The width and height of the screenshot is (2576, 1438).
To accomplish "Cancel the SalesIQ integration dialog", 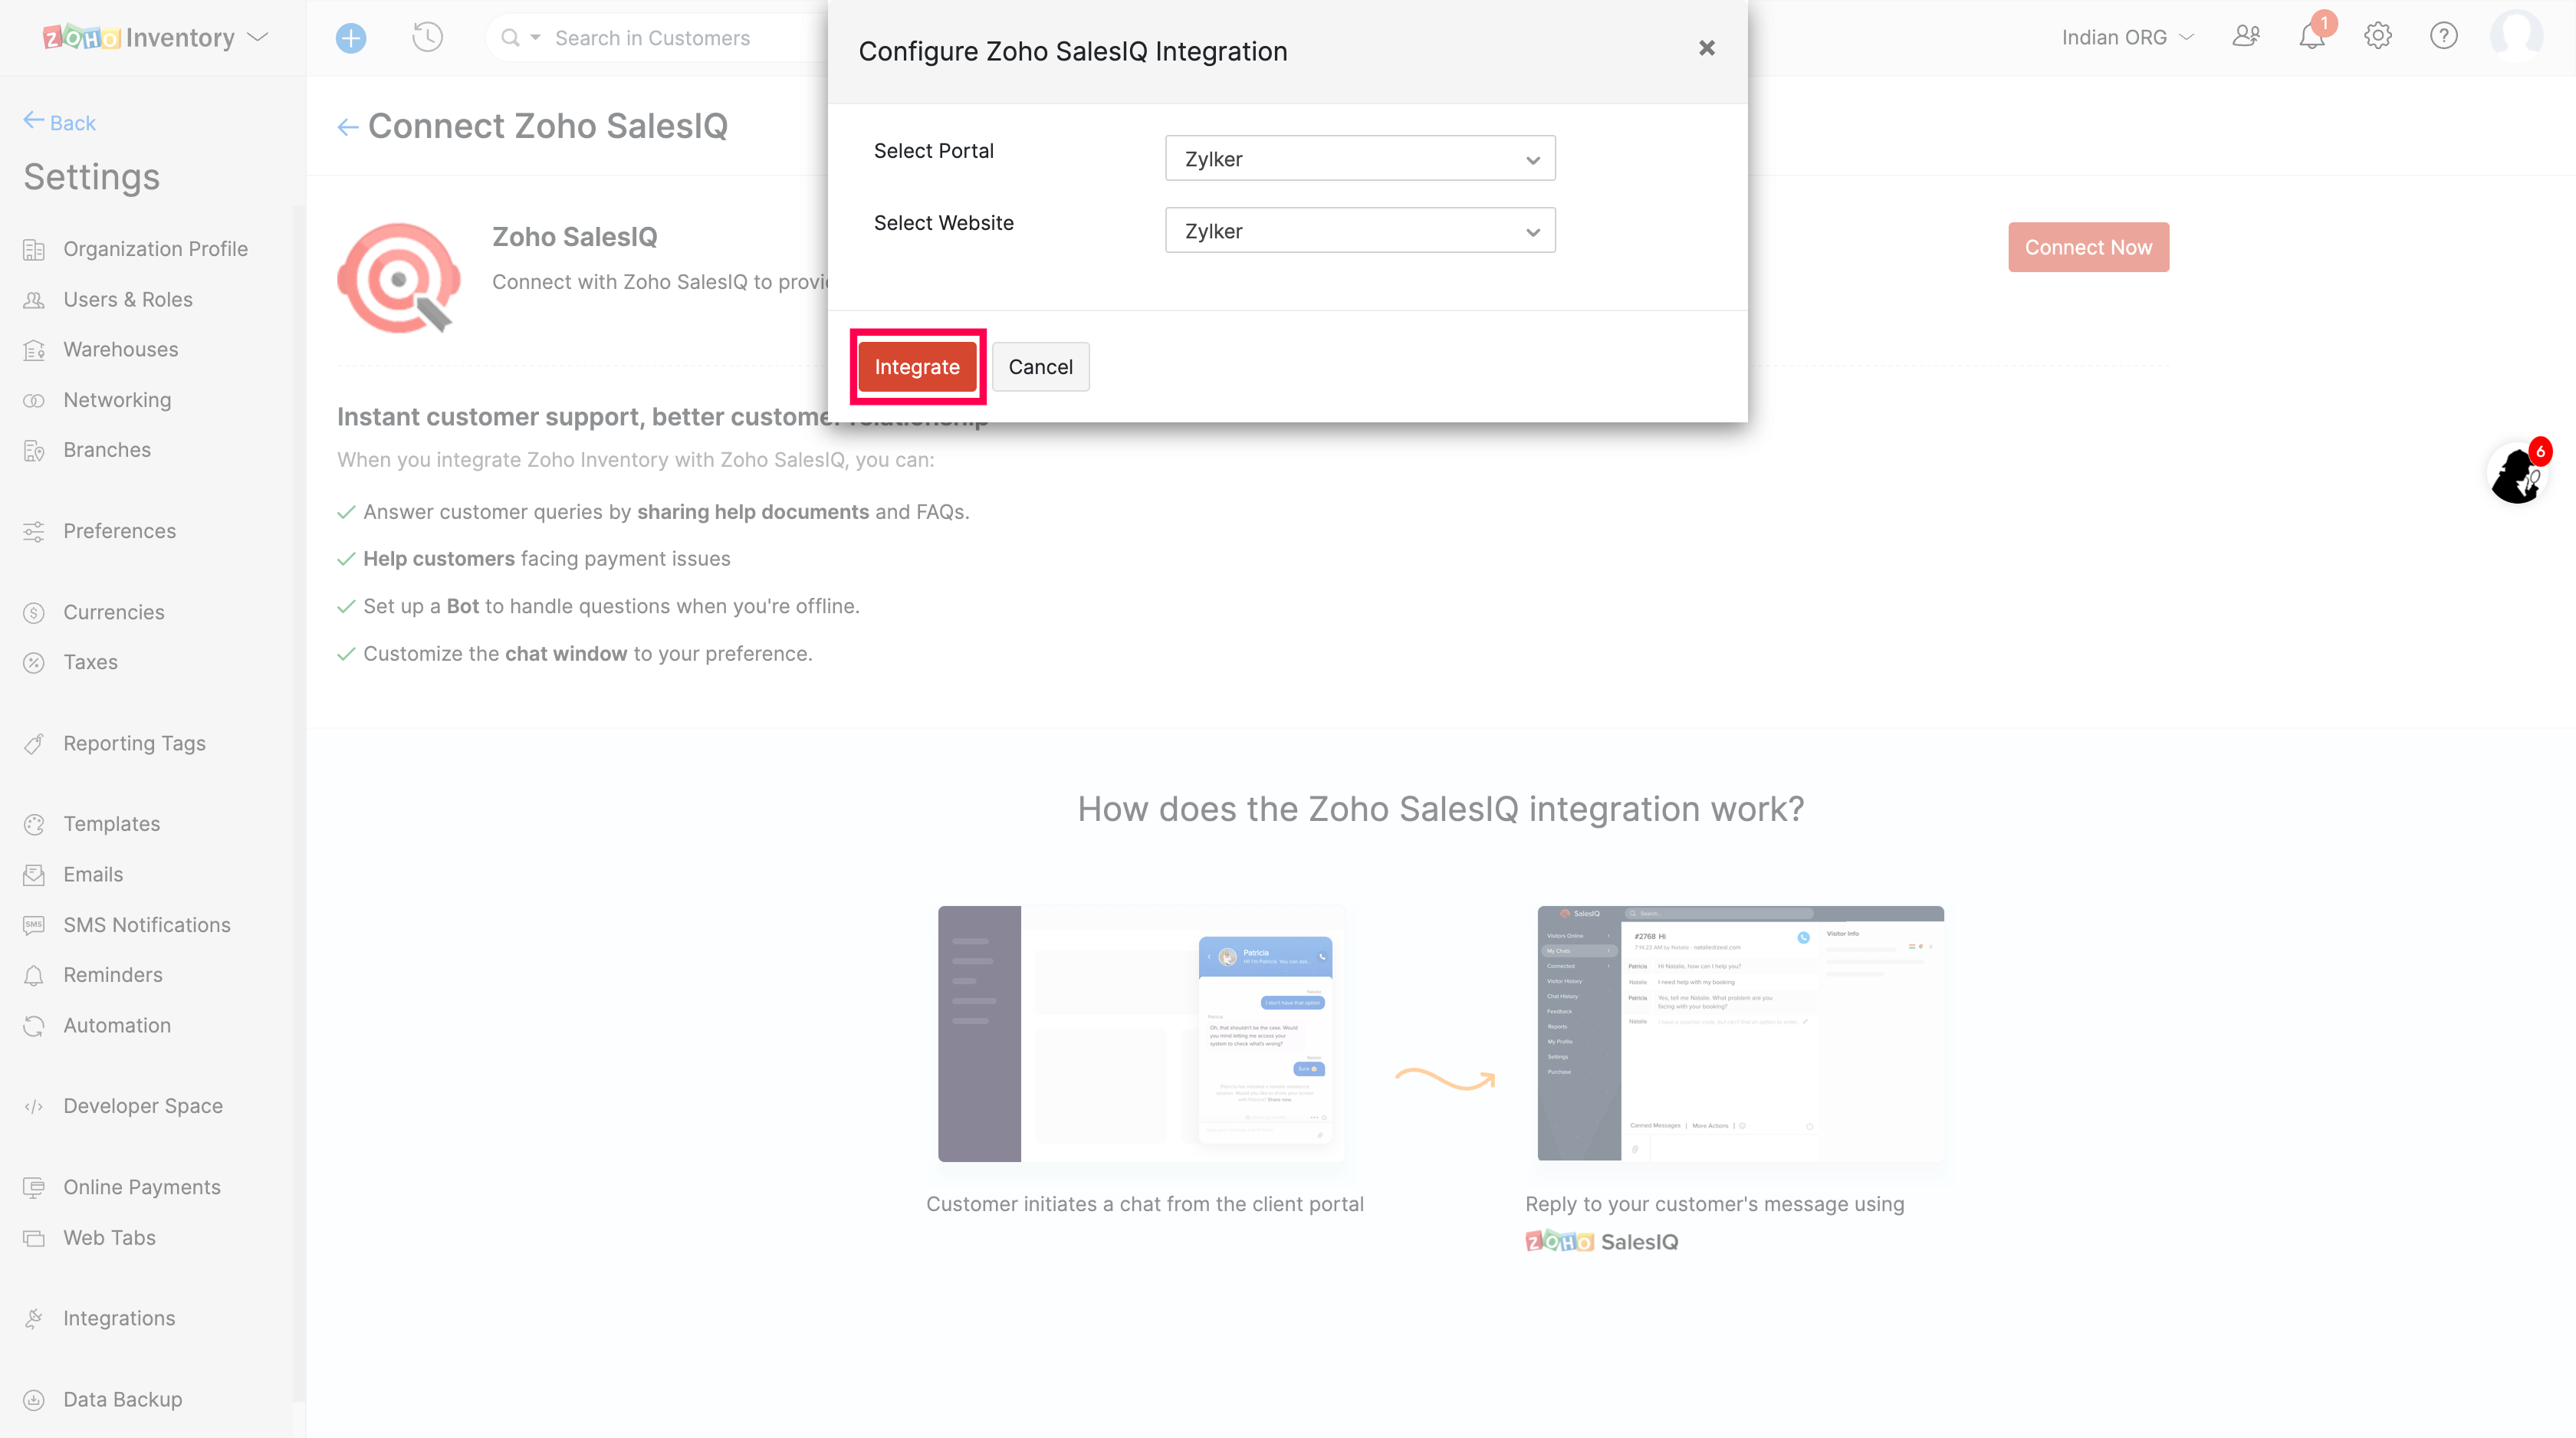I will [1040, 367].
